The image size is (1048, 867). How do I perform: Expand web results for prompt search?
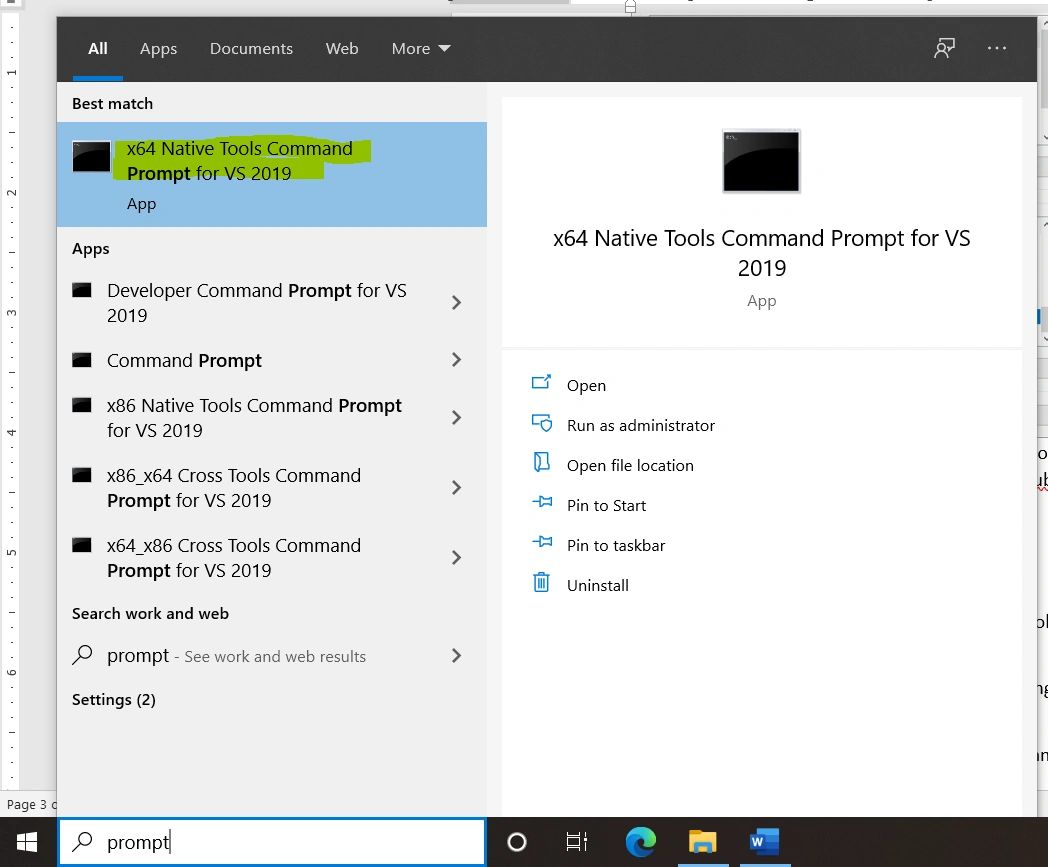point(457,656)
